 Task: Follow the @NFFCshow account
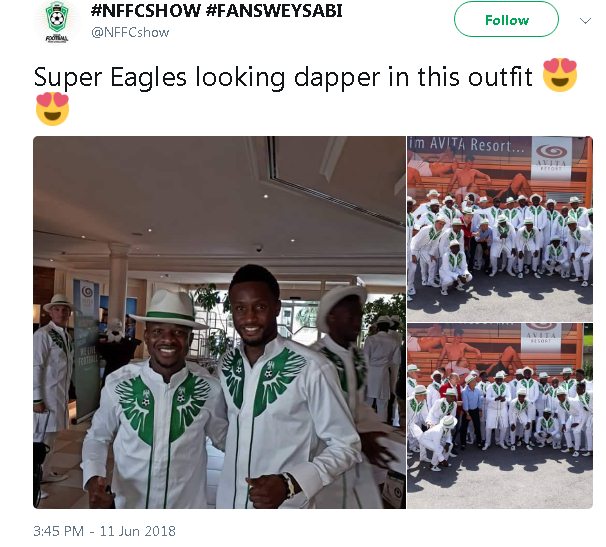tap(506, 19)
